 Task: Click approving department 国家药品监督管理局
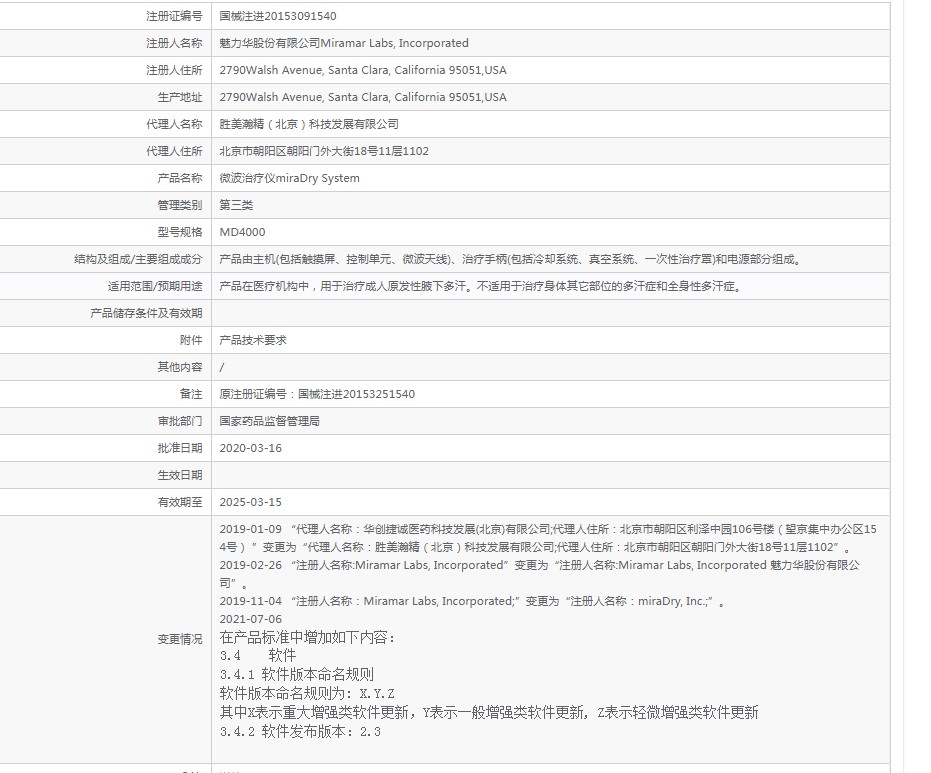coord(270,422)
